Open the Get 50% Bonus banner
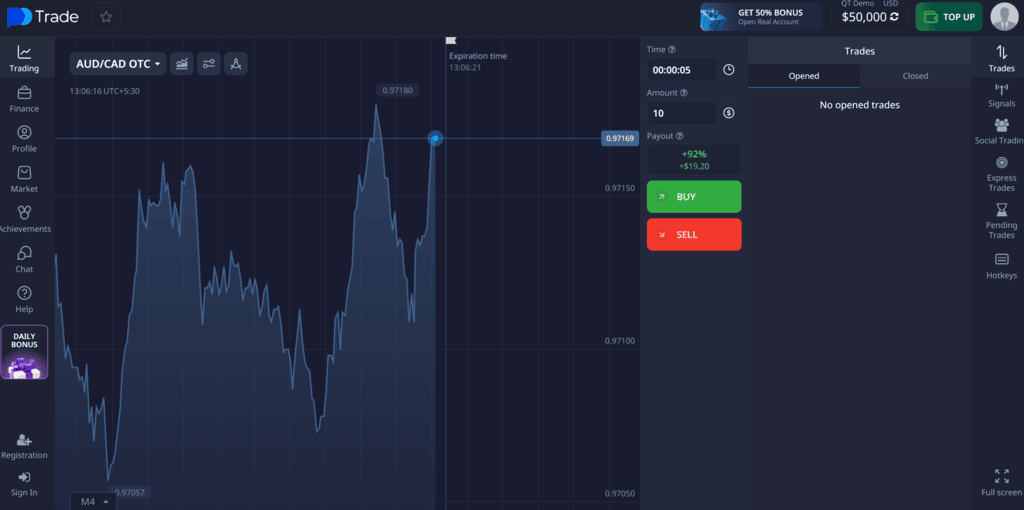1024x510 pixels. pos(761,17)
